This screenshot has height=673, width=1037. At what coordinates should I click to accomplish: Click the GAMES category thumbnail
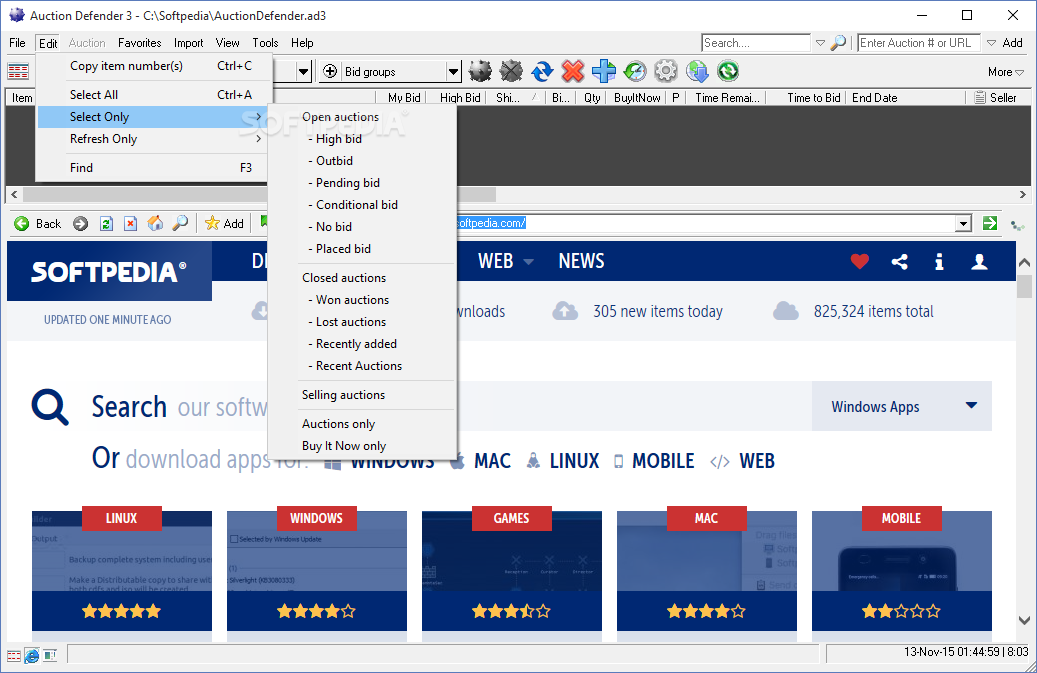[x=512, y=571]
